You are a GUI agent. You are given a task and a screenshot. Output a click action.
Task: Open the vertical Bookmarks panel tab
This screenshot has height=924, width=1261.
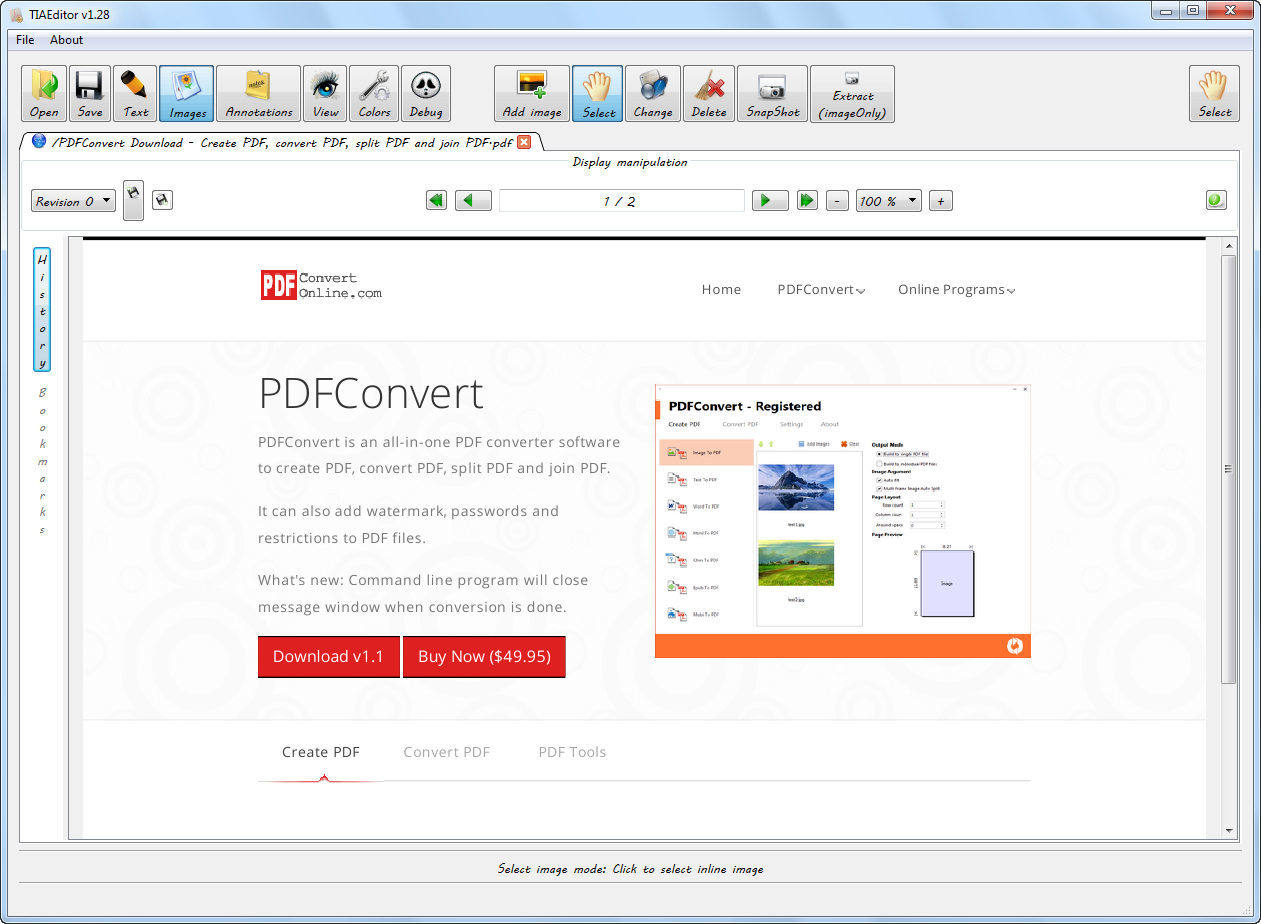[42, 460]
